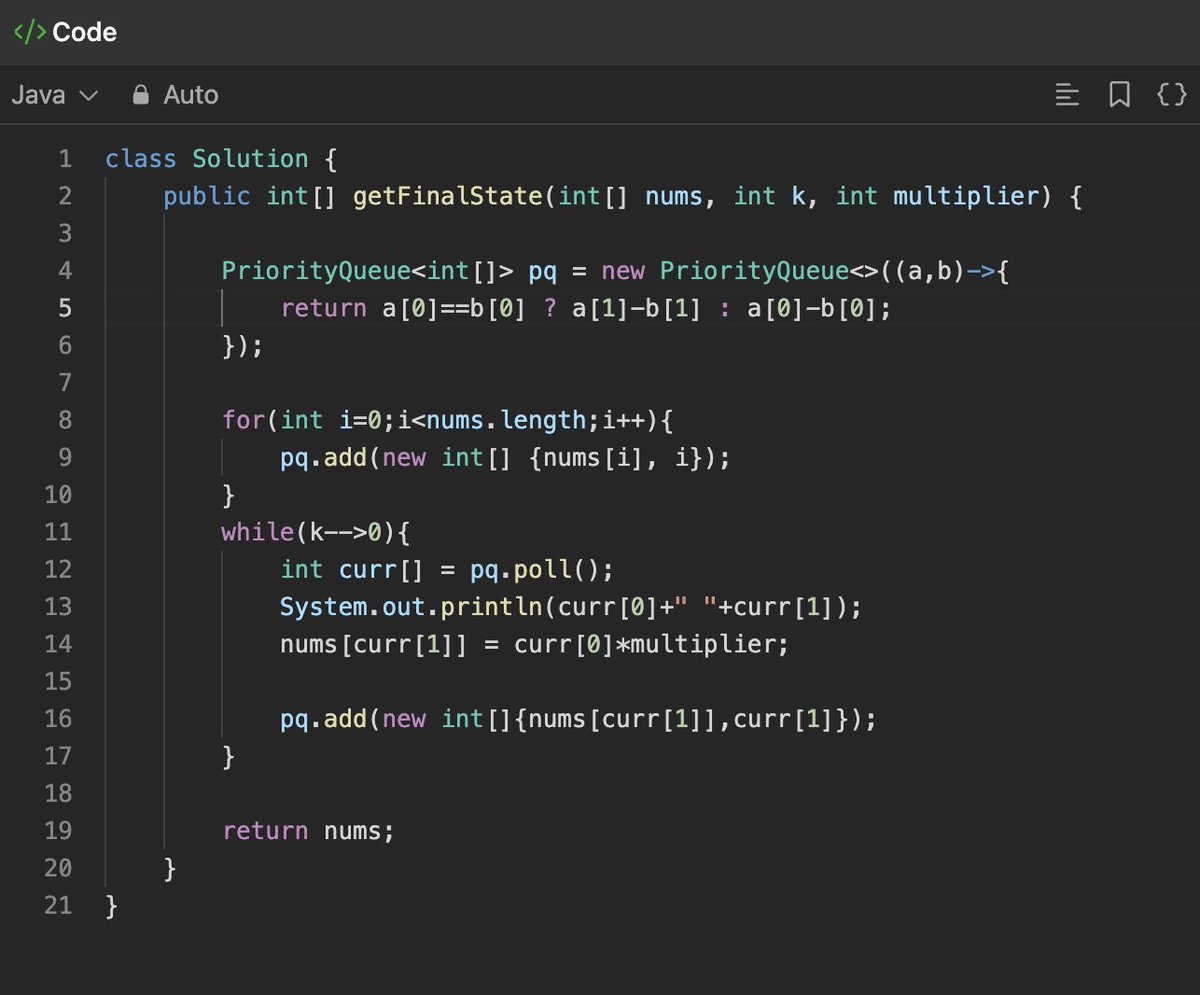Viewport: 1200px width, 995px height.
Task: Click "public" keyword on line 2
Action: pos(207,196)
